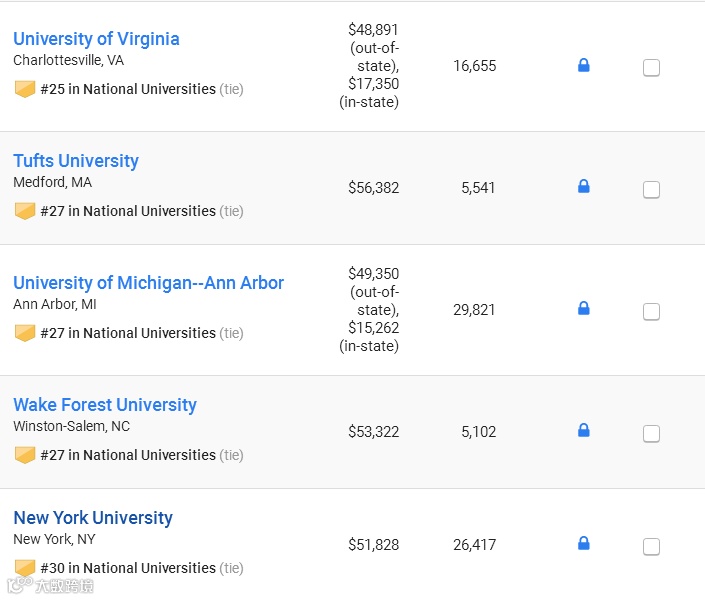Click the ranking badge icon under University of Michigan

[25, 333]
